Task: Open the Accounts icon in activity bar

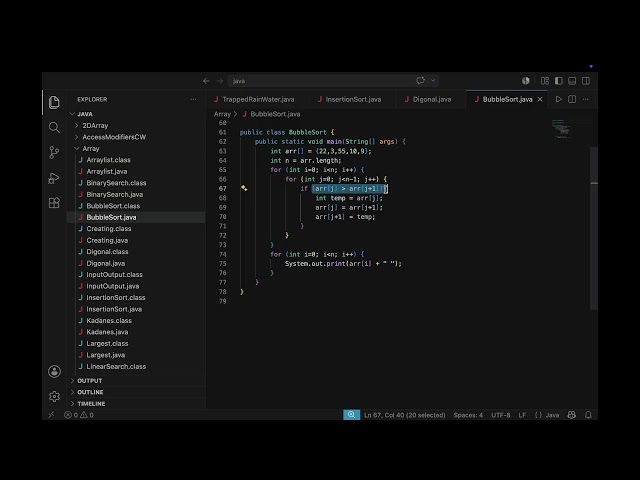Action: click(54, 371)
